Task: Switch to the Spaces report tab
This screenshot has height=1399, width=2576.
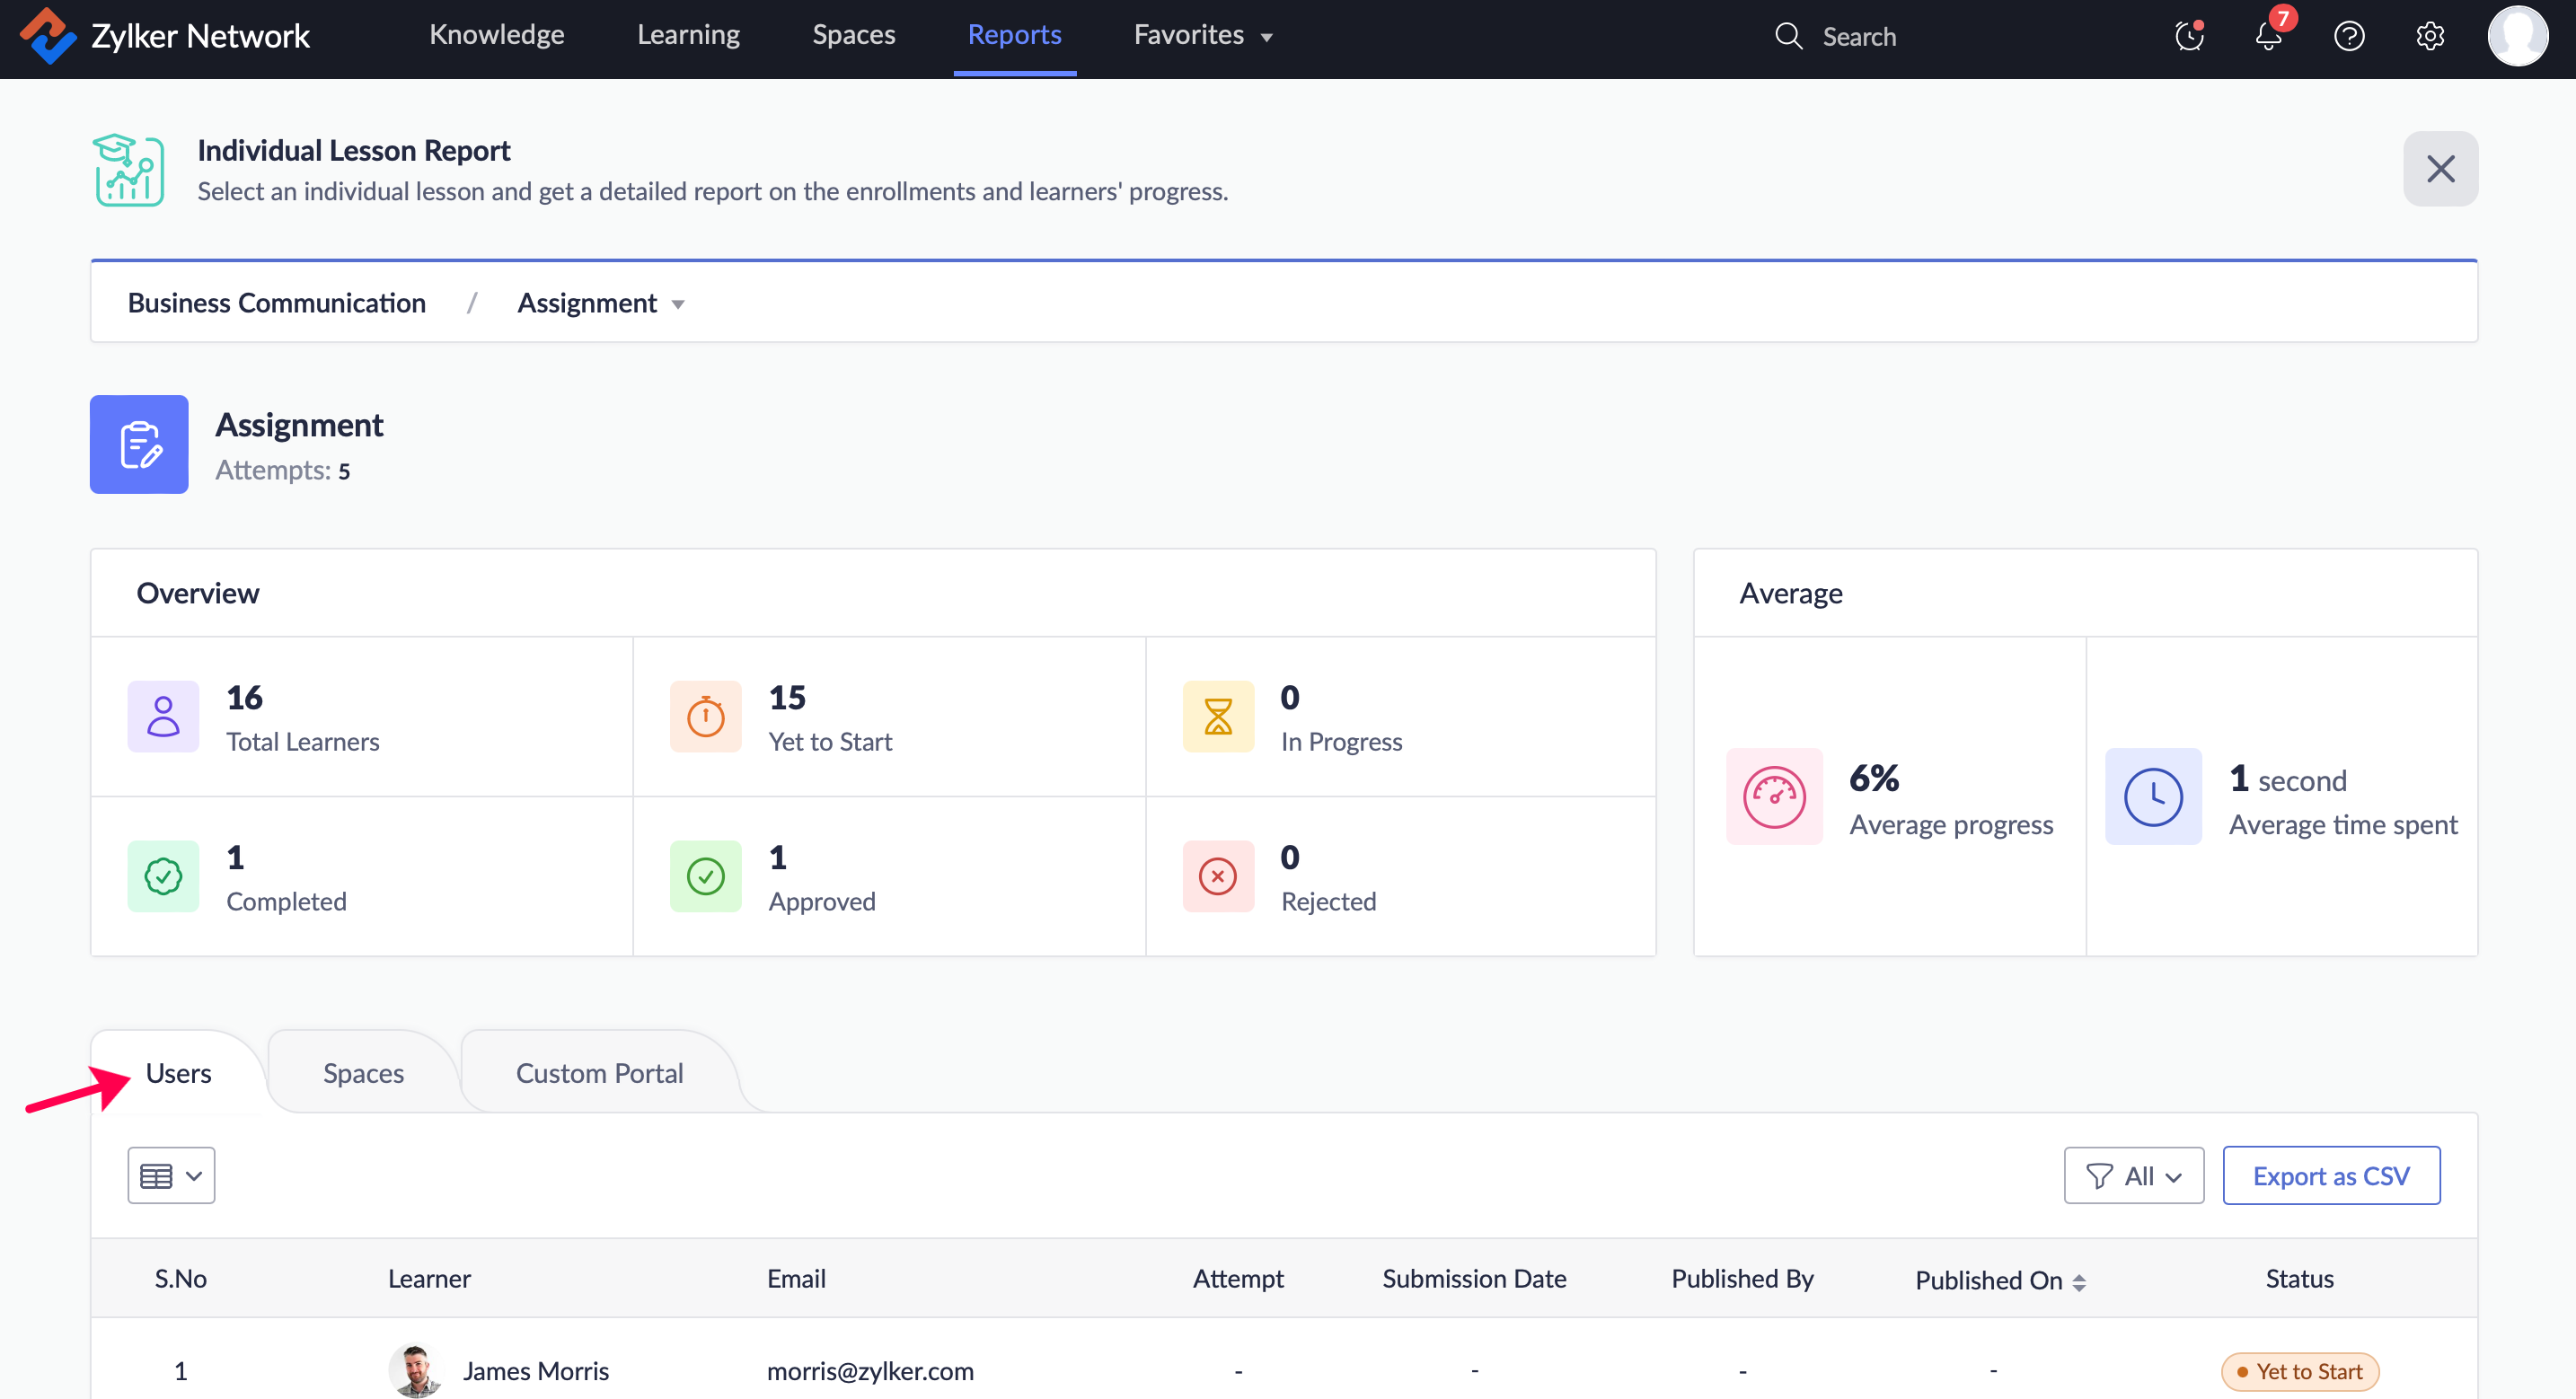Action: 363,1072
